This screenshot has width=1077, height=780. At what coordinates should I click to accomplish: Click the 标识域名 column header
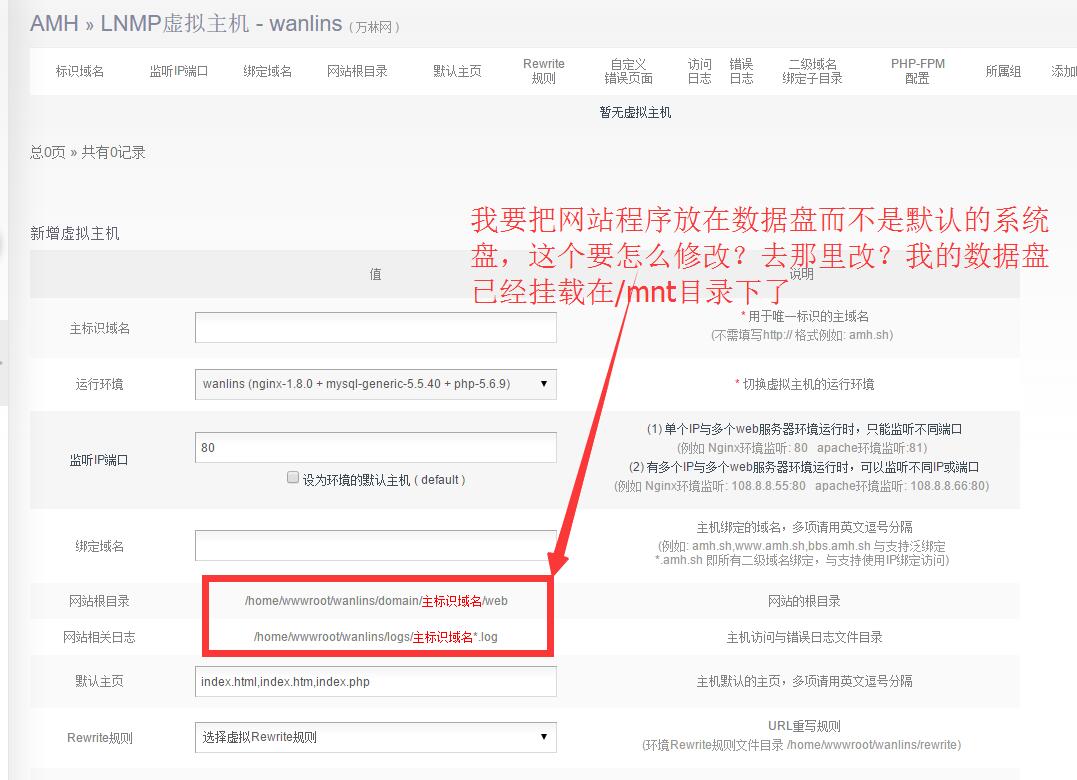point(80,71)
